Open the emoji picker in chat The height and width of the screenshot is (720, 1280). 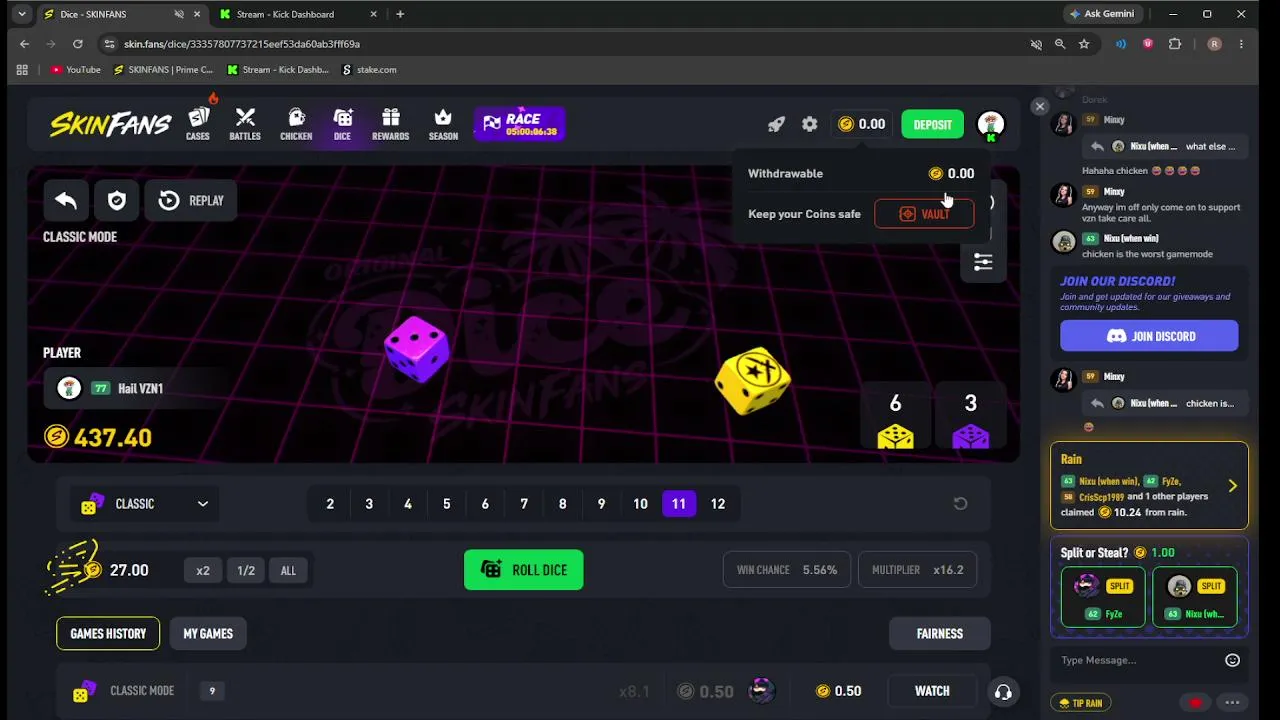tap(1232, 660)
